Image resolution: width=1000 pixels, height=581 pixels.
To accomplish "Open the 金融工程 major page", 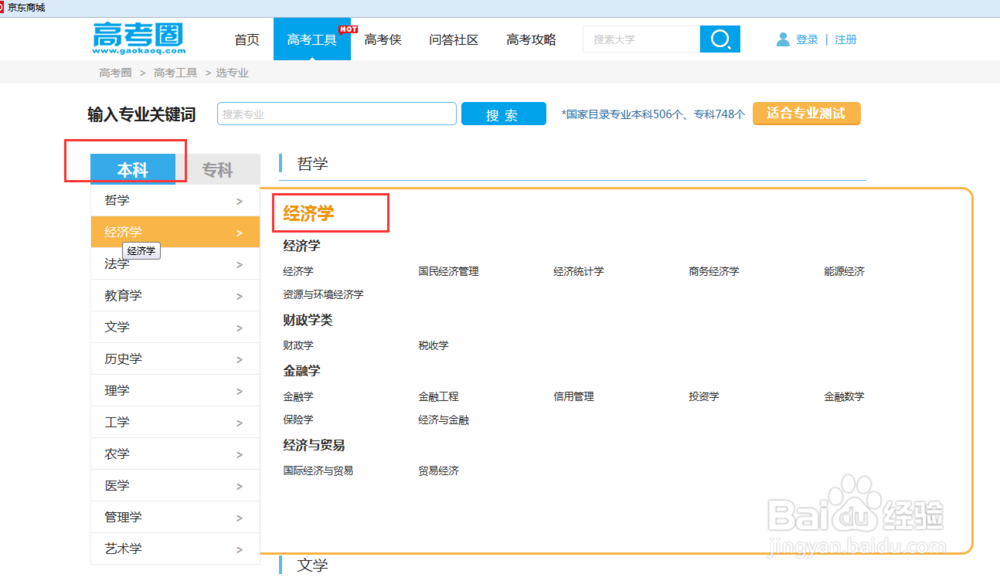I will [438, 395].
